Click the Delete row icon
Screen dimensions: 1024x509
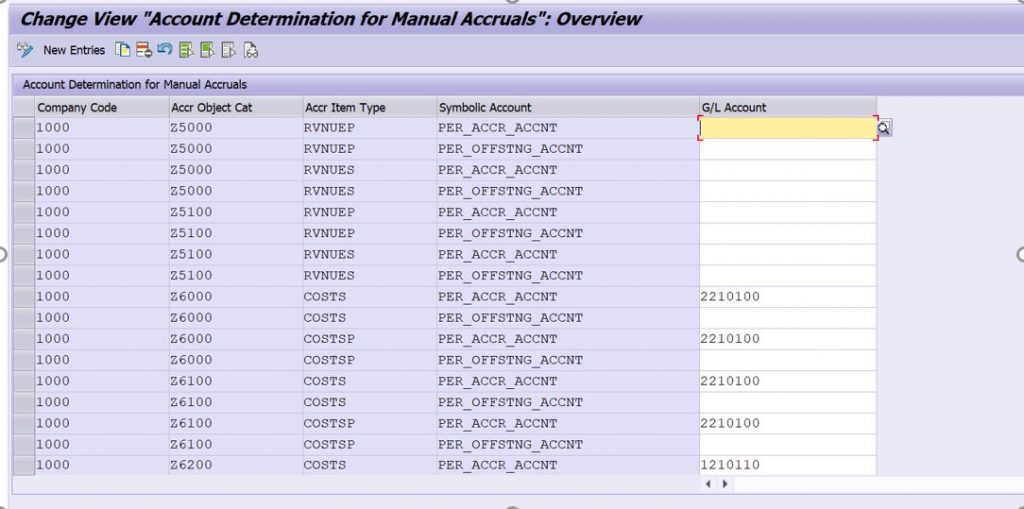[144, 50]
